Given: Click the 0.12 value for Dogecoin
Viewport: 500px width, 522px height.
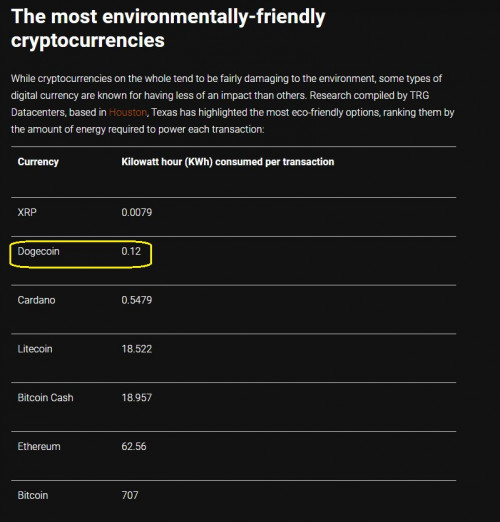Looking at the screenshot, I should [x=131, y=251].
